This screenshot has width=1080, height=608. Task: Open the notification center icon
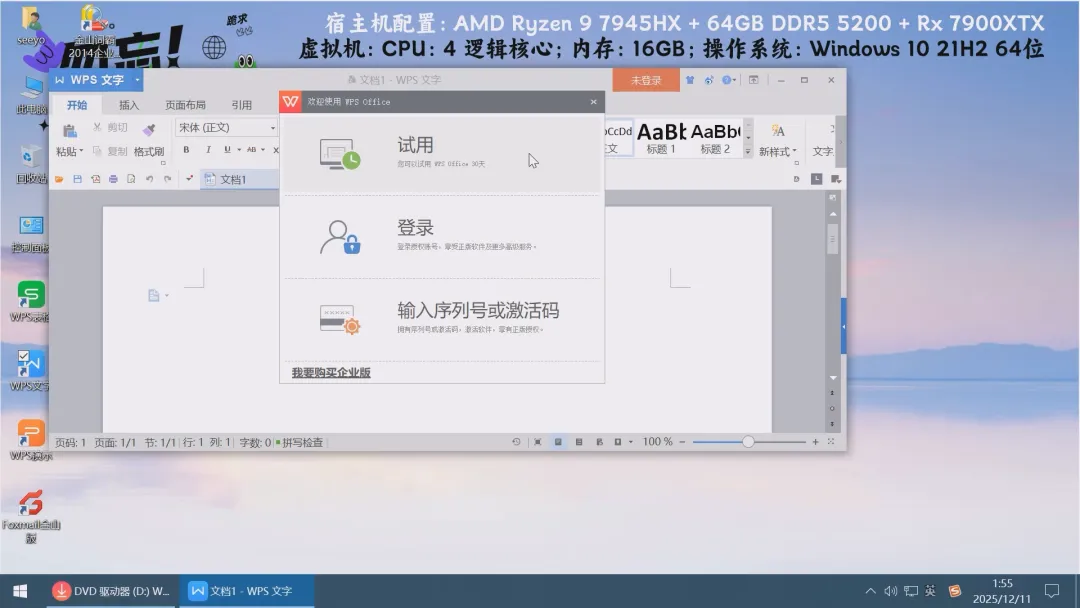point(1052,591)
